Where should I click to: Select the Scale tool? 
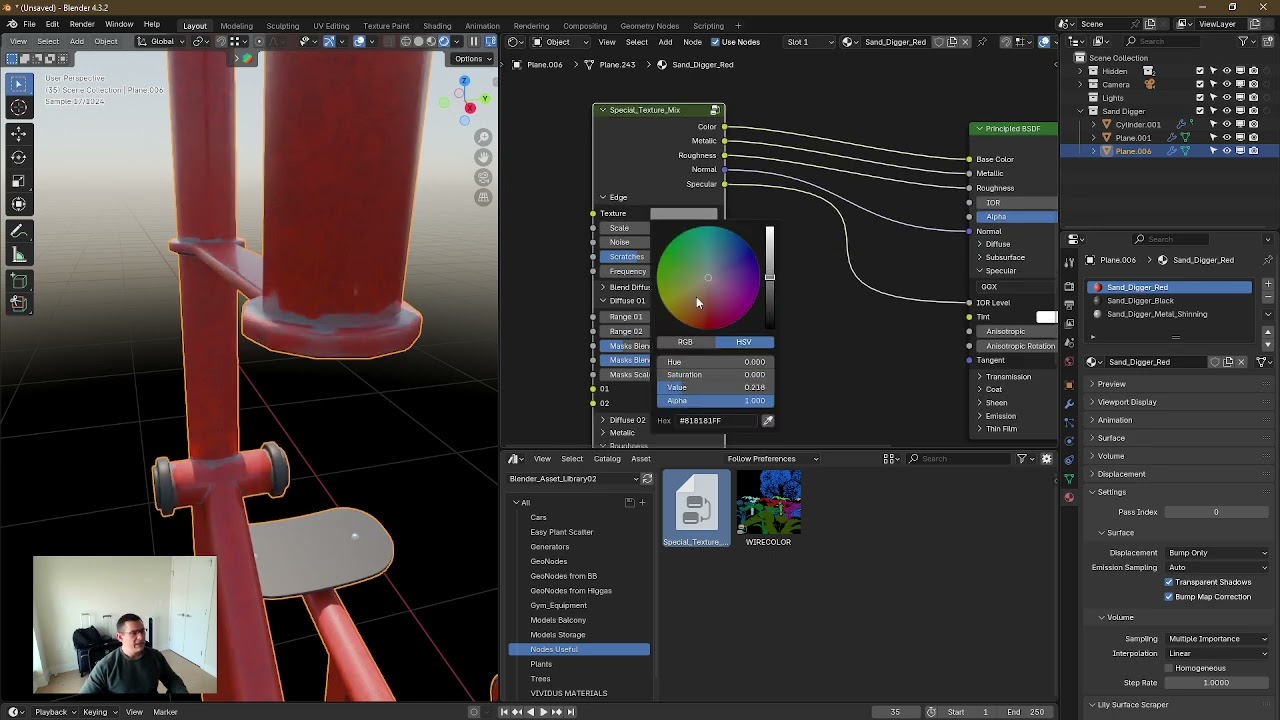[x=19, y=181]
